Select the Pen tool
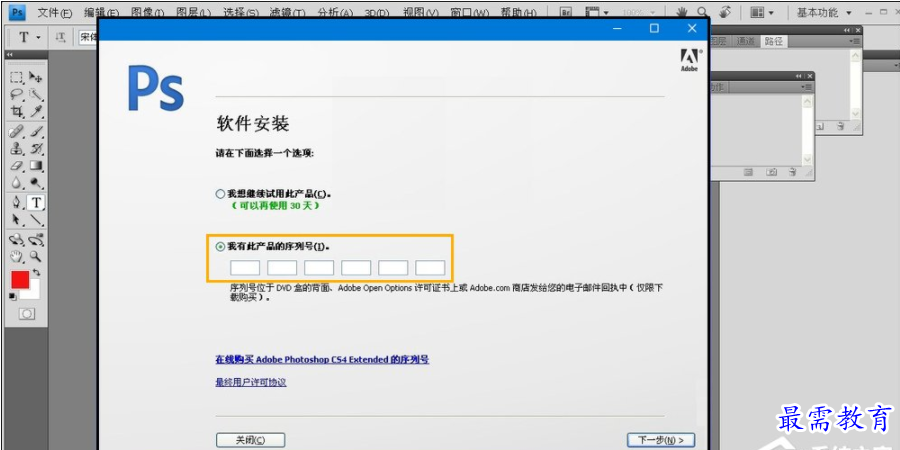This screenshot has height=450, width=900. [x=17, y=203]
